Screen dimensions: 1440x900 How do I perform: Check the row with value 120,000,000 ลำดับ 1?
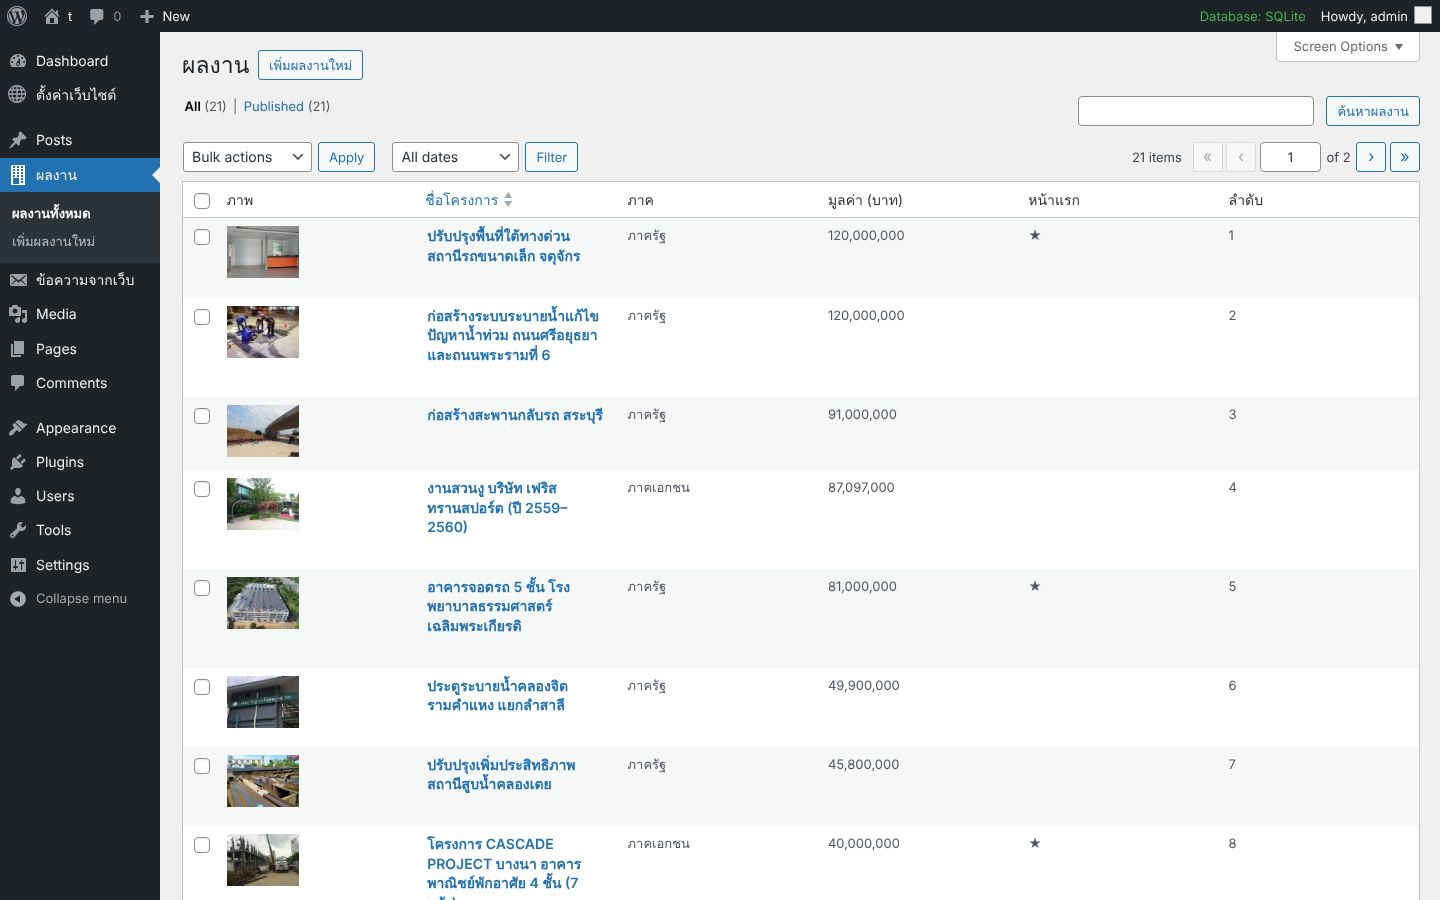(x=202, y=237)
